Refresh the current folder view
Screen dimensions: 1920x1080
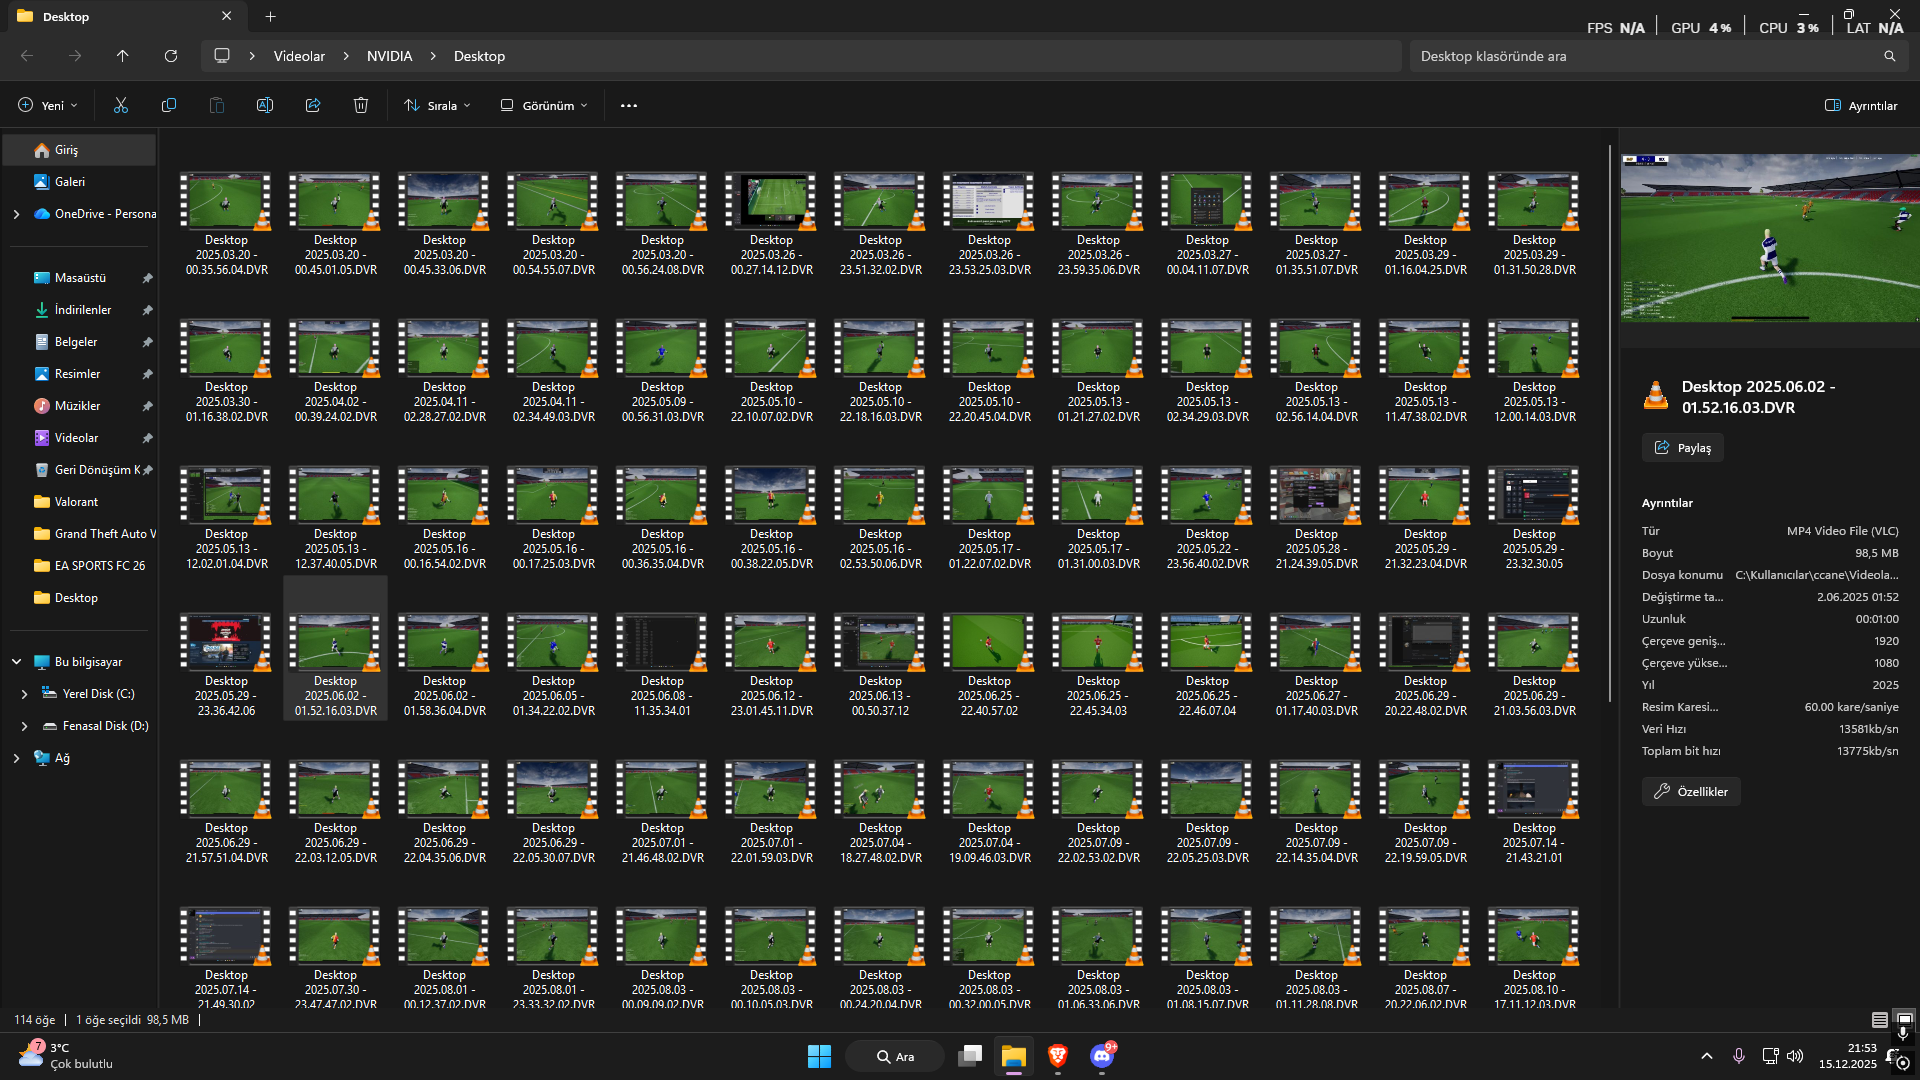point(171,56)
